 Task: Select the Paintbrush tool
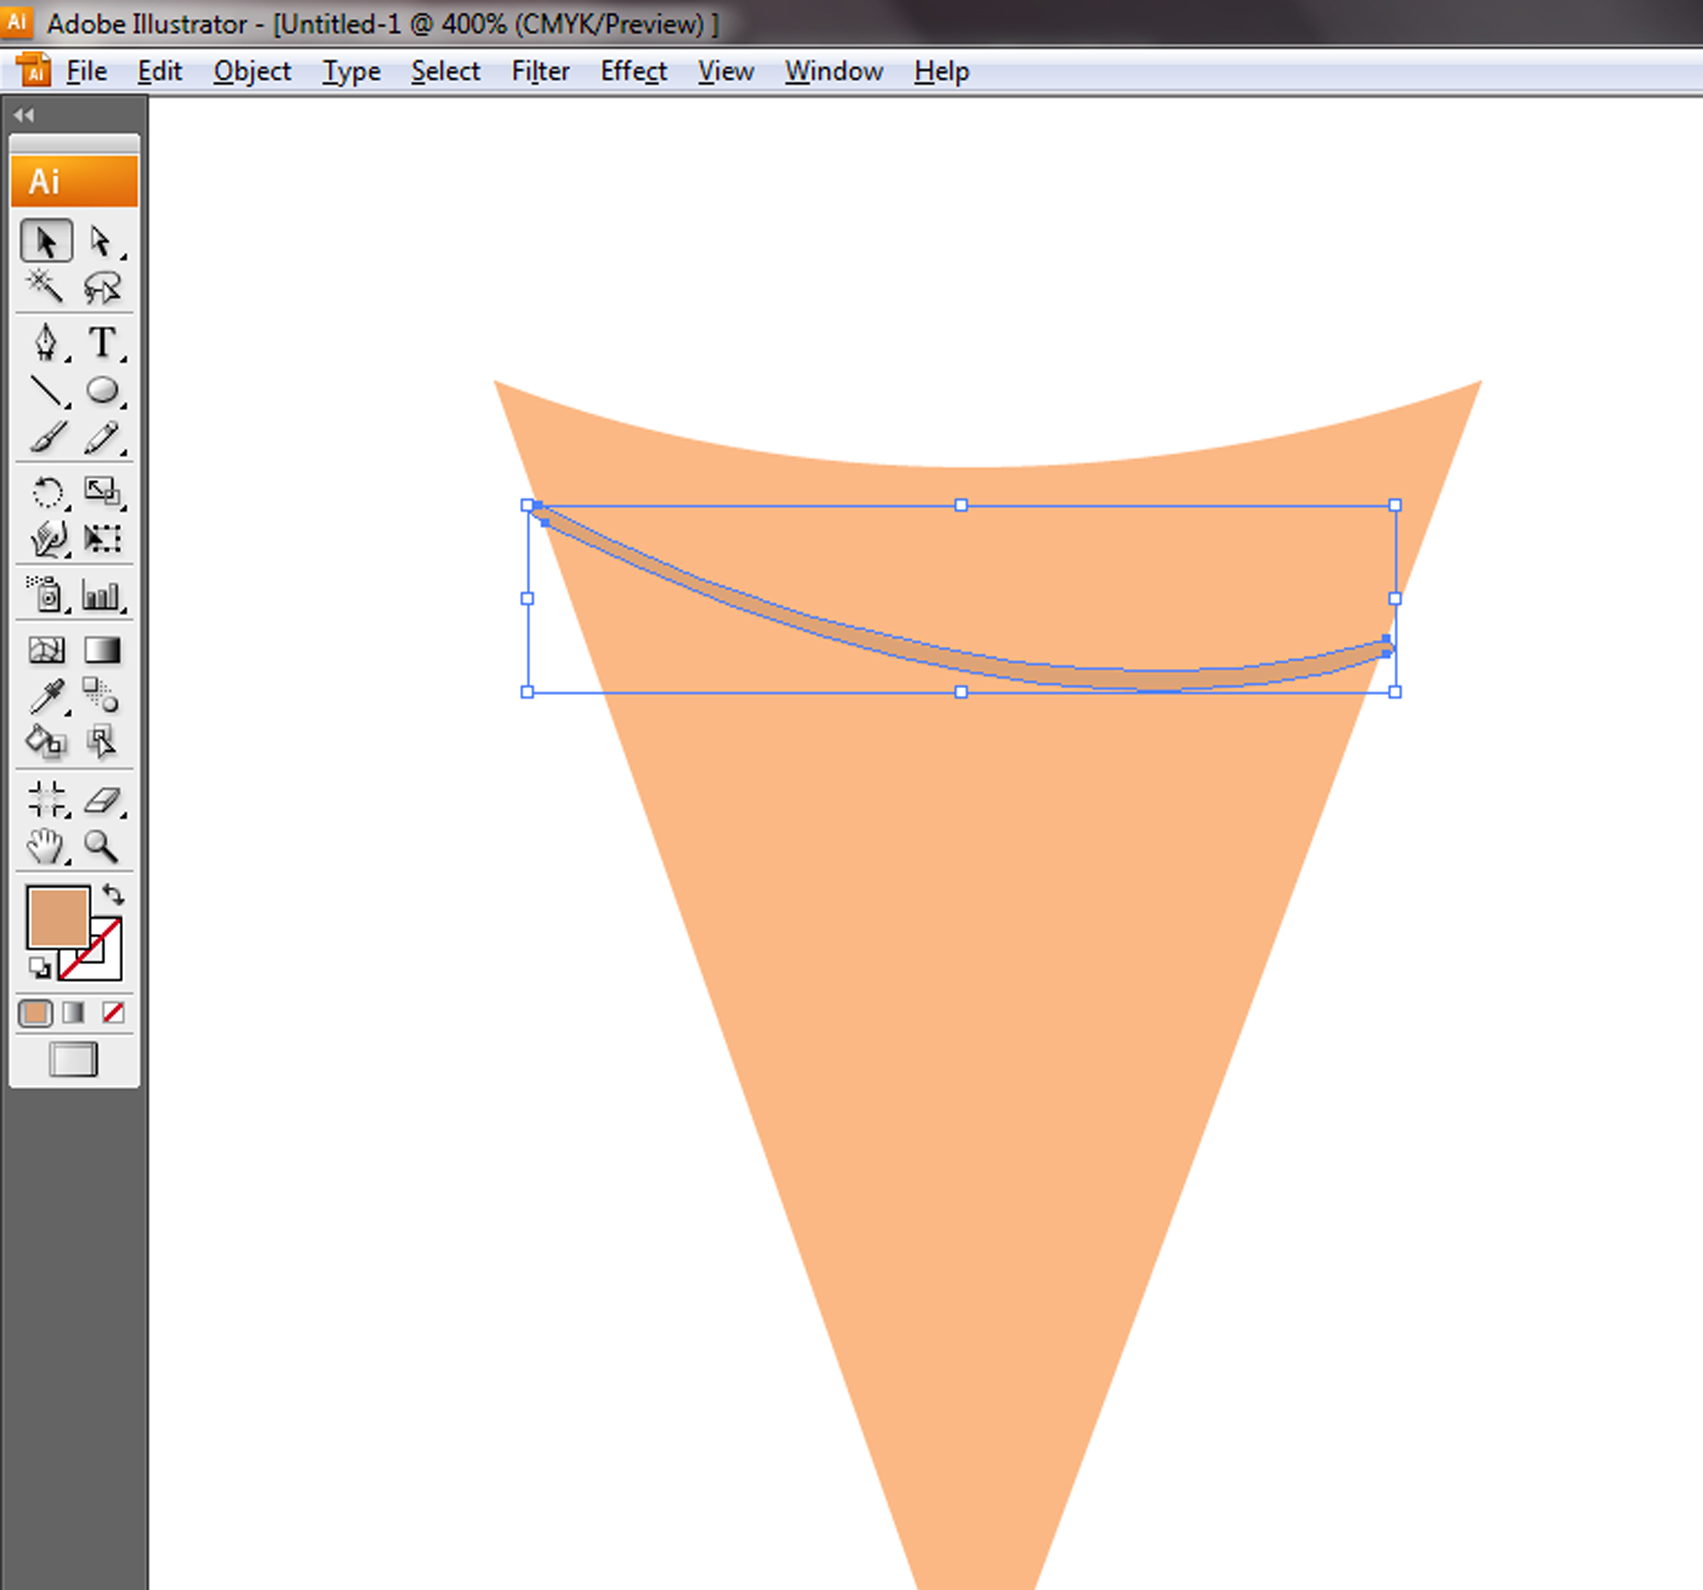click(46, 438)
